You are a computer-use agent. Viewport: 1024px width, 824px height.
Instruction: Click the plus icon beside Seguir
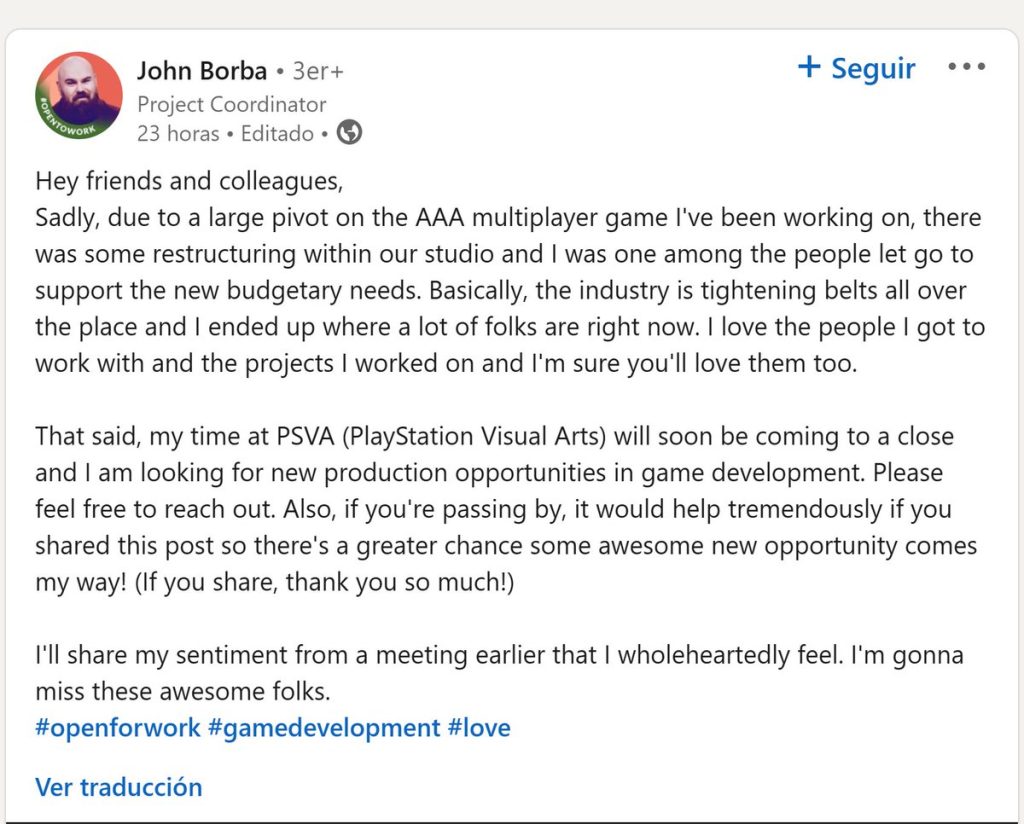[808, 67]
